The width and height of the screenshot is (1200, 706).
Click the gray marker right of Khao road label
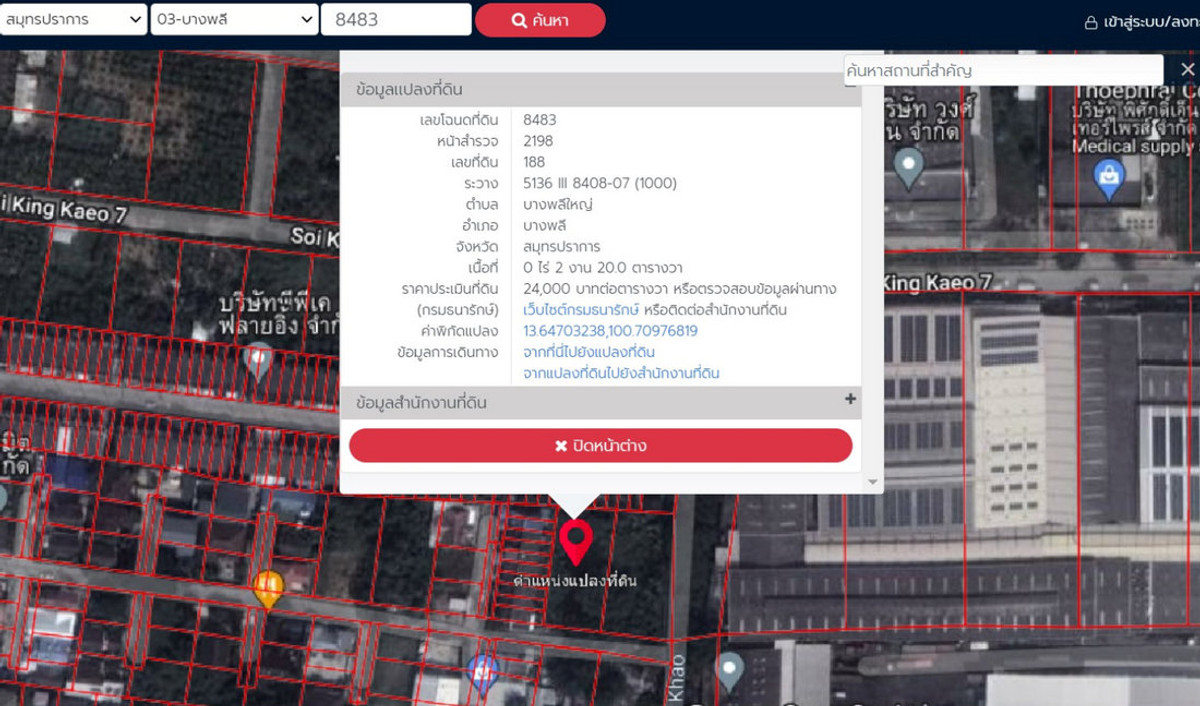(x=730, y=669)
